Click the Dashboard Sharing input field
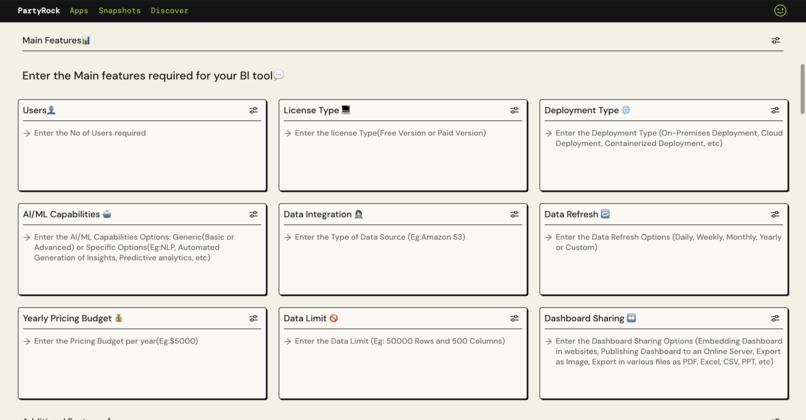Image resolution: width=806 pixels, height=420 pixels. (664, 365)
